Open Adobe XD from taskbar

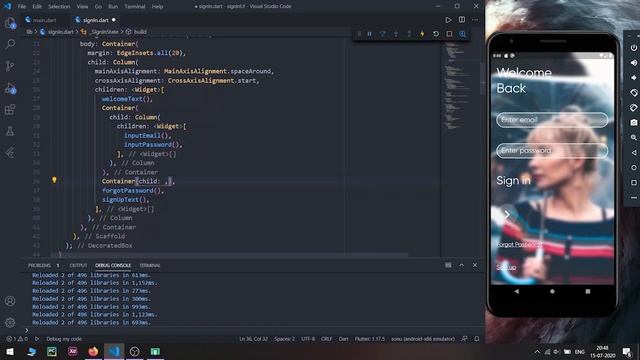click(73, 351)
